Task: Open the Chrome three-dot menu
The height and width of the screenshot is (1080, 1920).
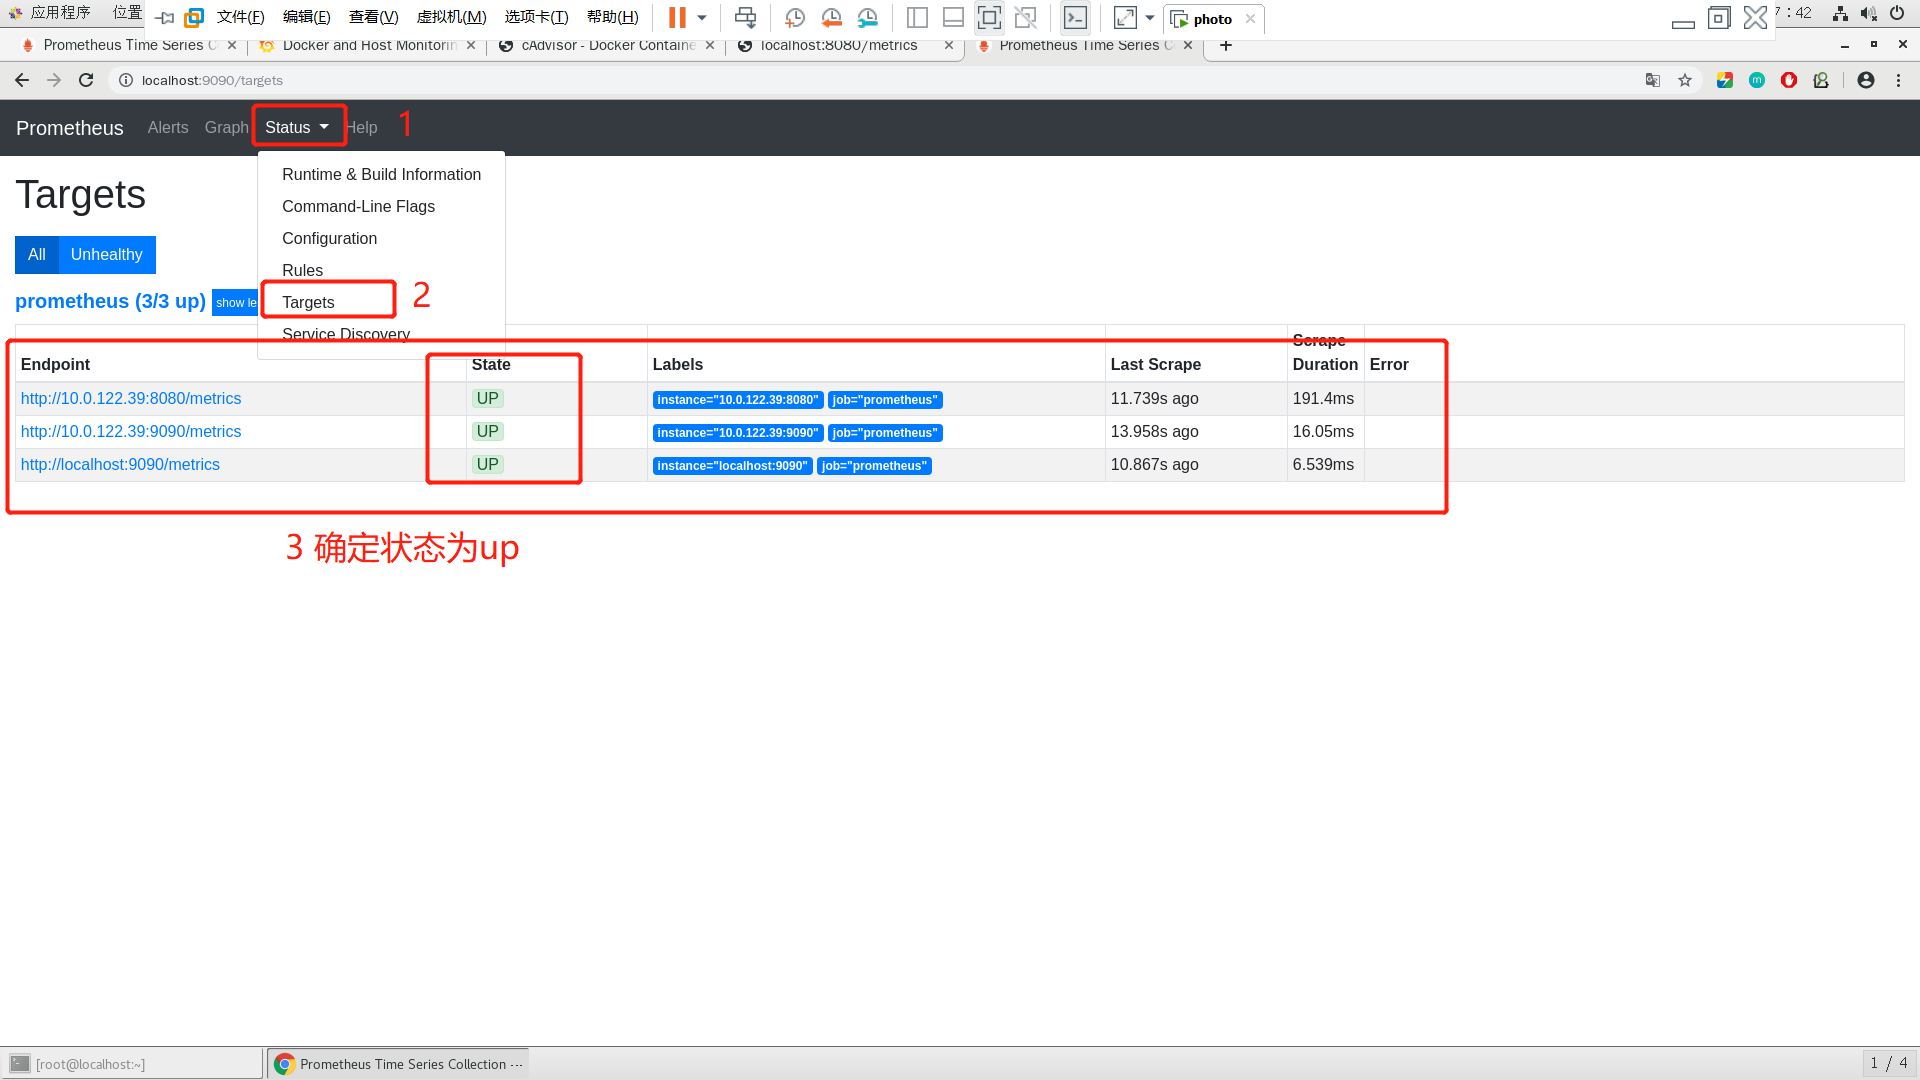Action: 1898,80
